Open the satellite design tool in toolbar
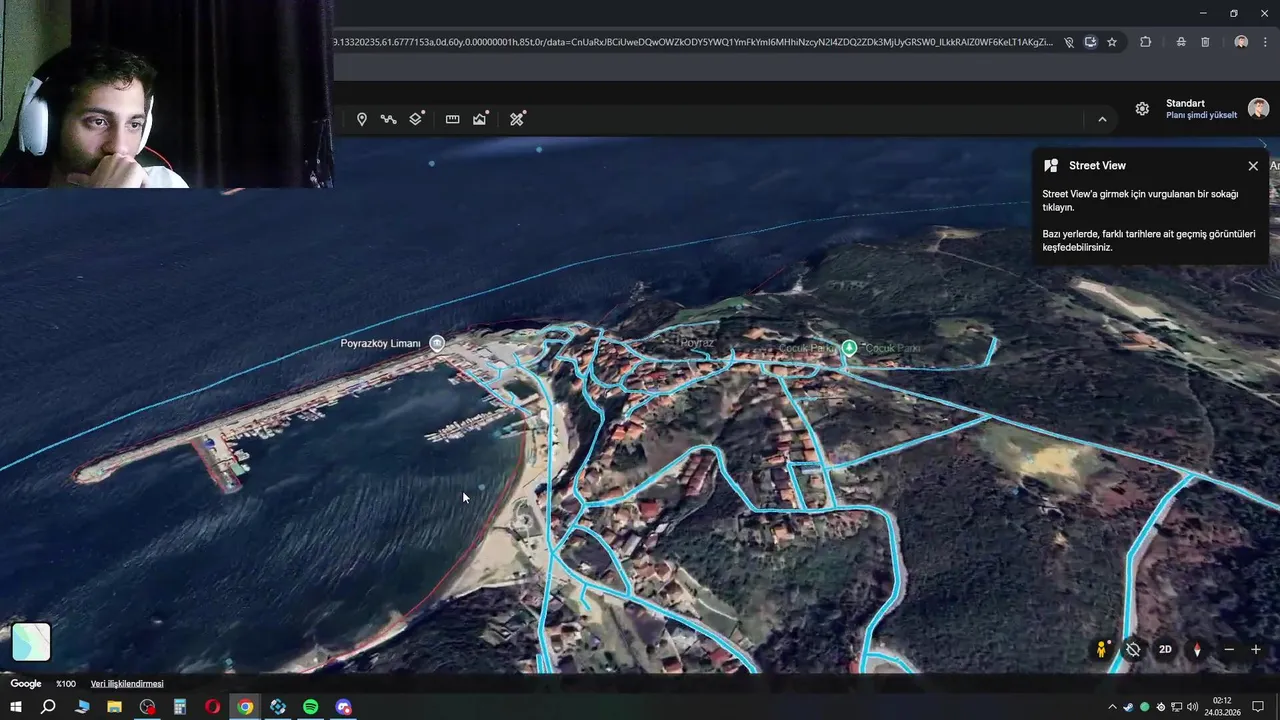This screenshot has width=1280, height=720. pos(517,119)
